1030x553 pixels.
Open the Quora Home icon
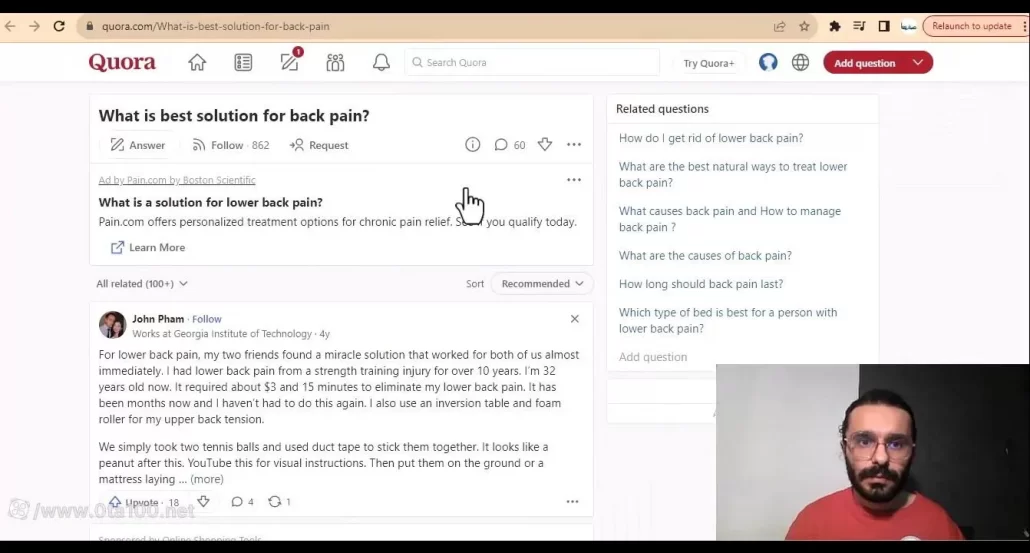197,63
